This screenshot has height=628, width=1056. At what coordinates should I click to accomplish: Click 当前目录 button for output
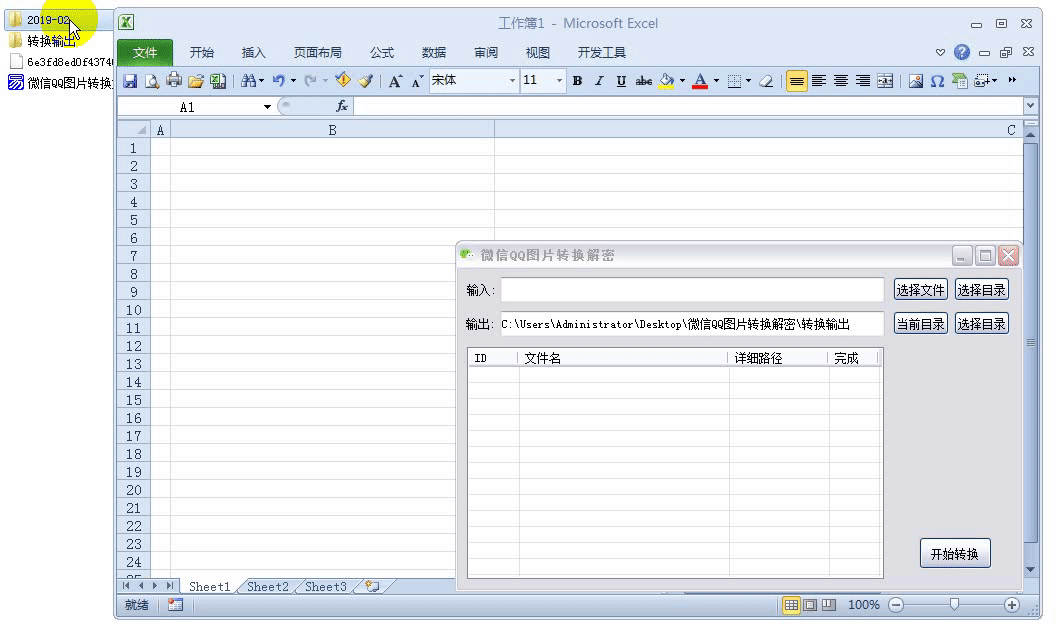921,324
